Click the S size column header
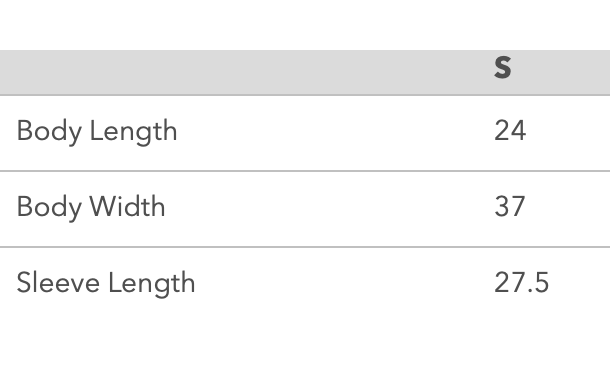Viewport: 610px width, 386px height. (x=503, y=68)
